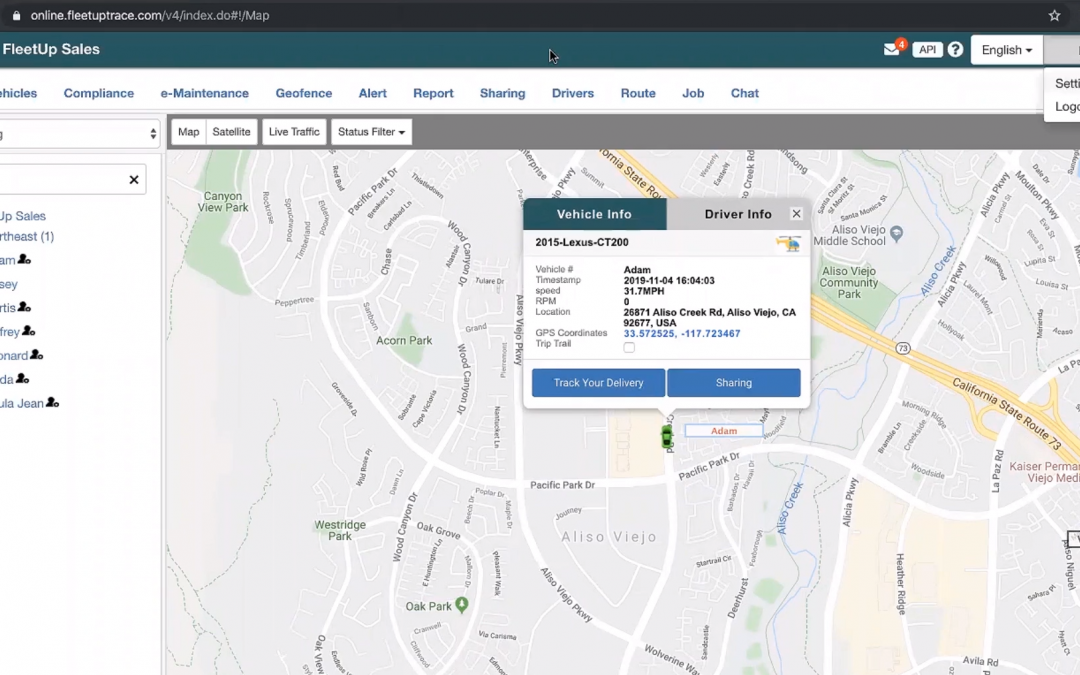
Task: Click the Track Your Delivery button
Action: click(599, 383)
